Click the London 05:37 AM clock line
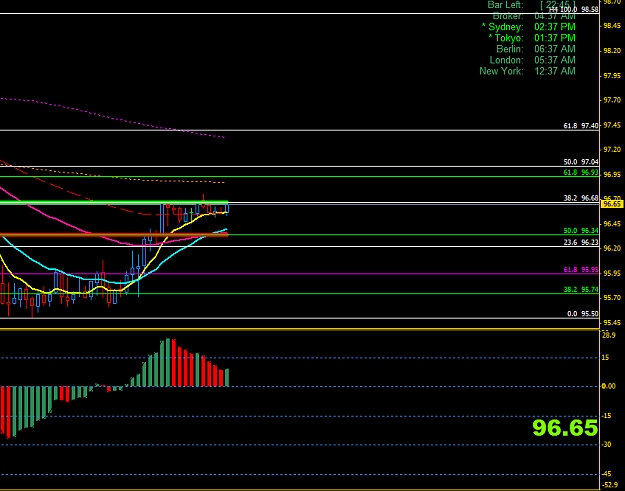625x491 pixels. coord(533,60)
